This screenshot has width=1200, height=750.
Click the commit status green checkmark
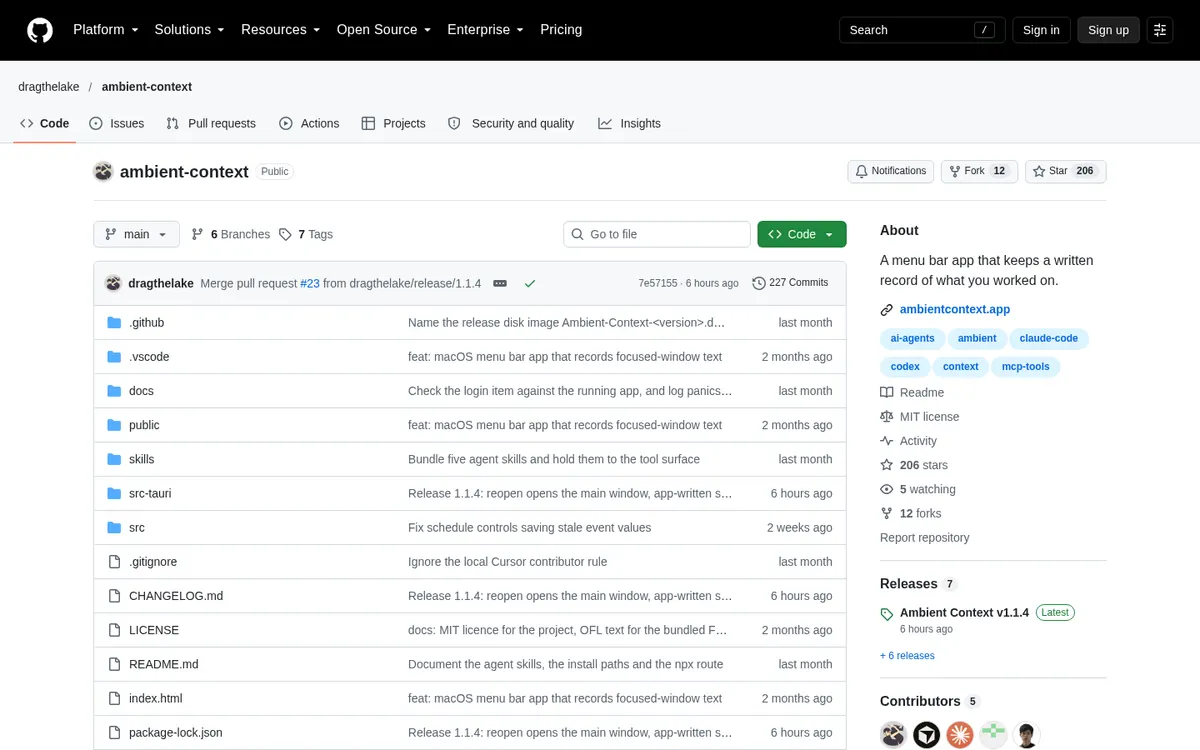(530, 283)
